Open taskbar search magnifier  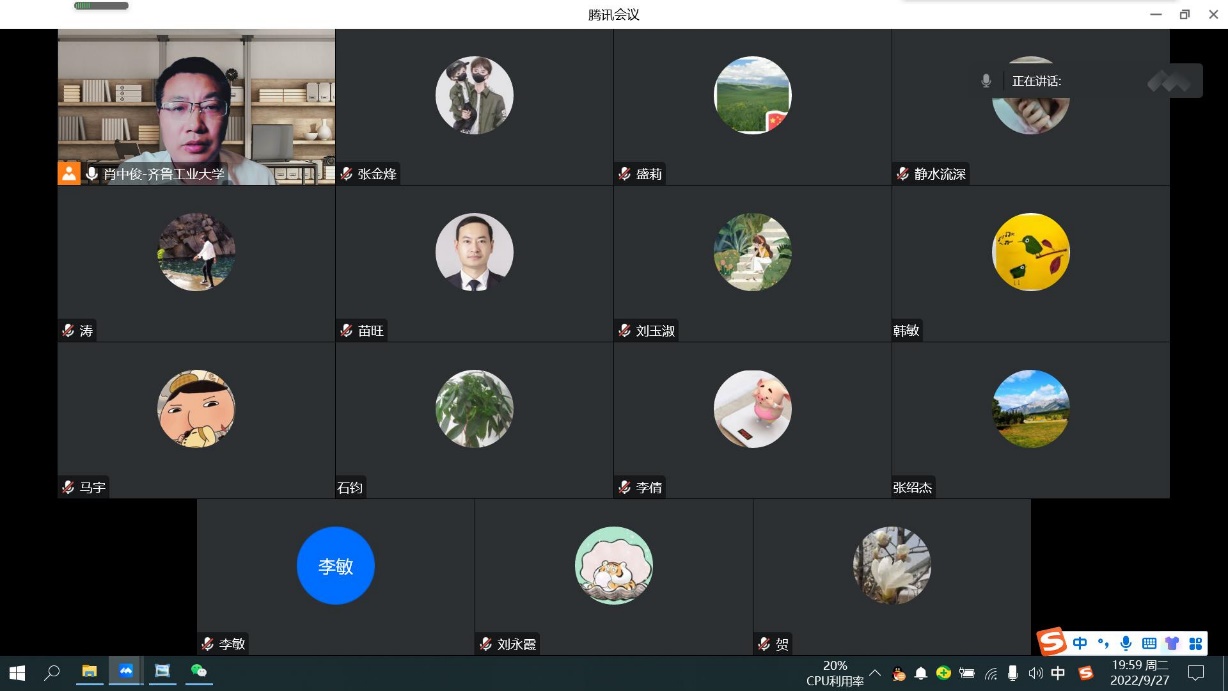tap(53, 672)
